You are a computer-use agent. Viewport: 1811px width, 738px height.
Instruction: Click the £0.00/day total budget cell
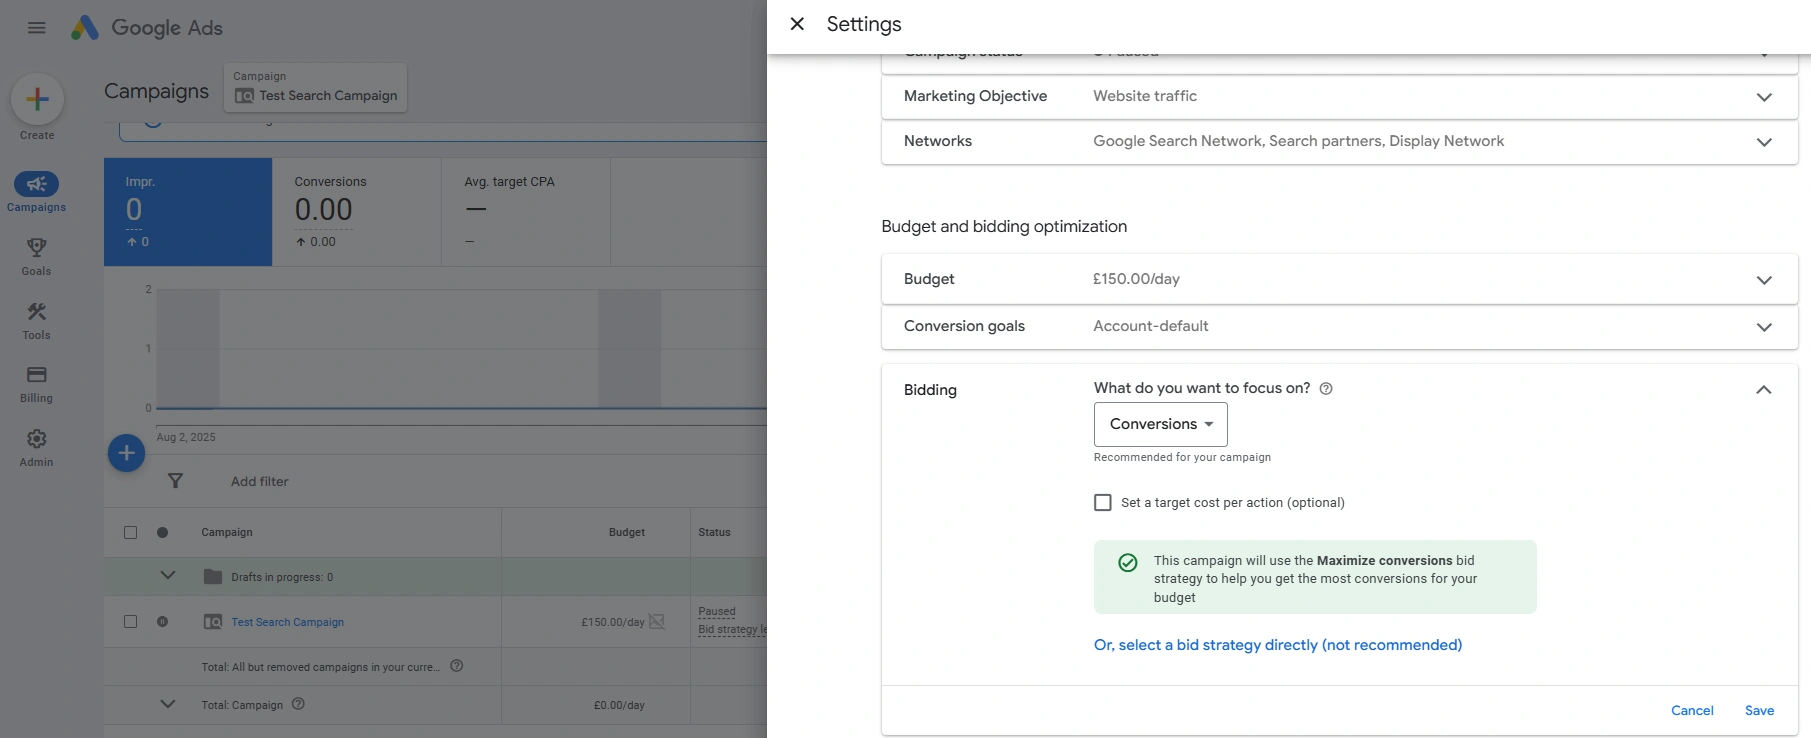(619, 705)
